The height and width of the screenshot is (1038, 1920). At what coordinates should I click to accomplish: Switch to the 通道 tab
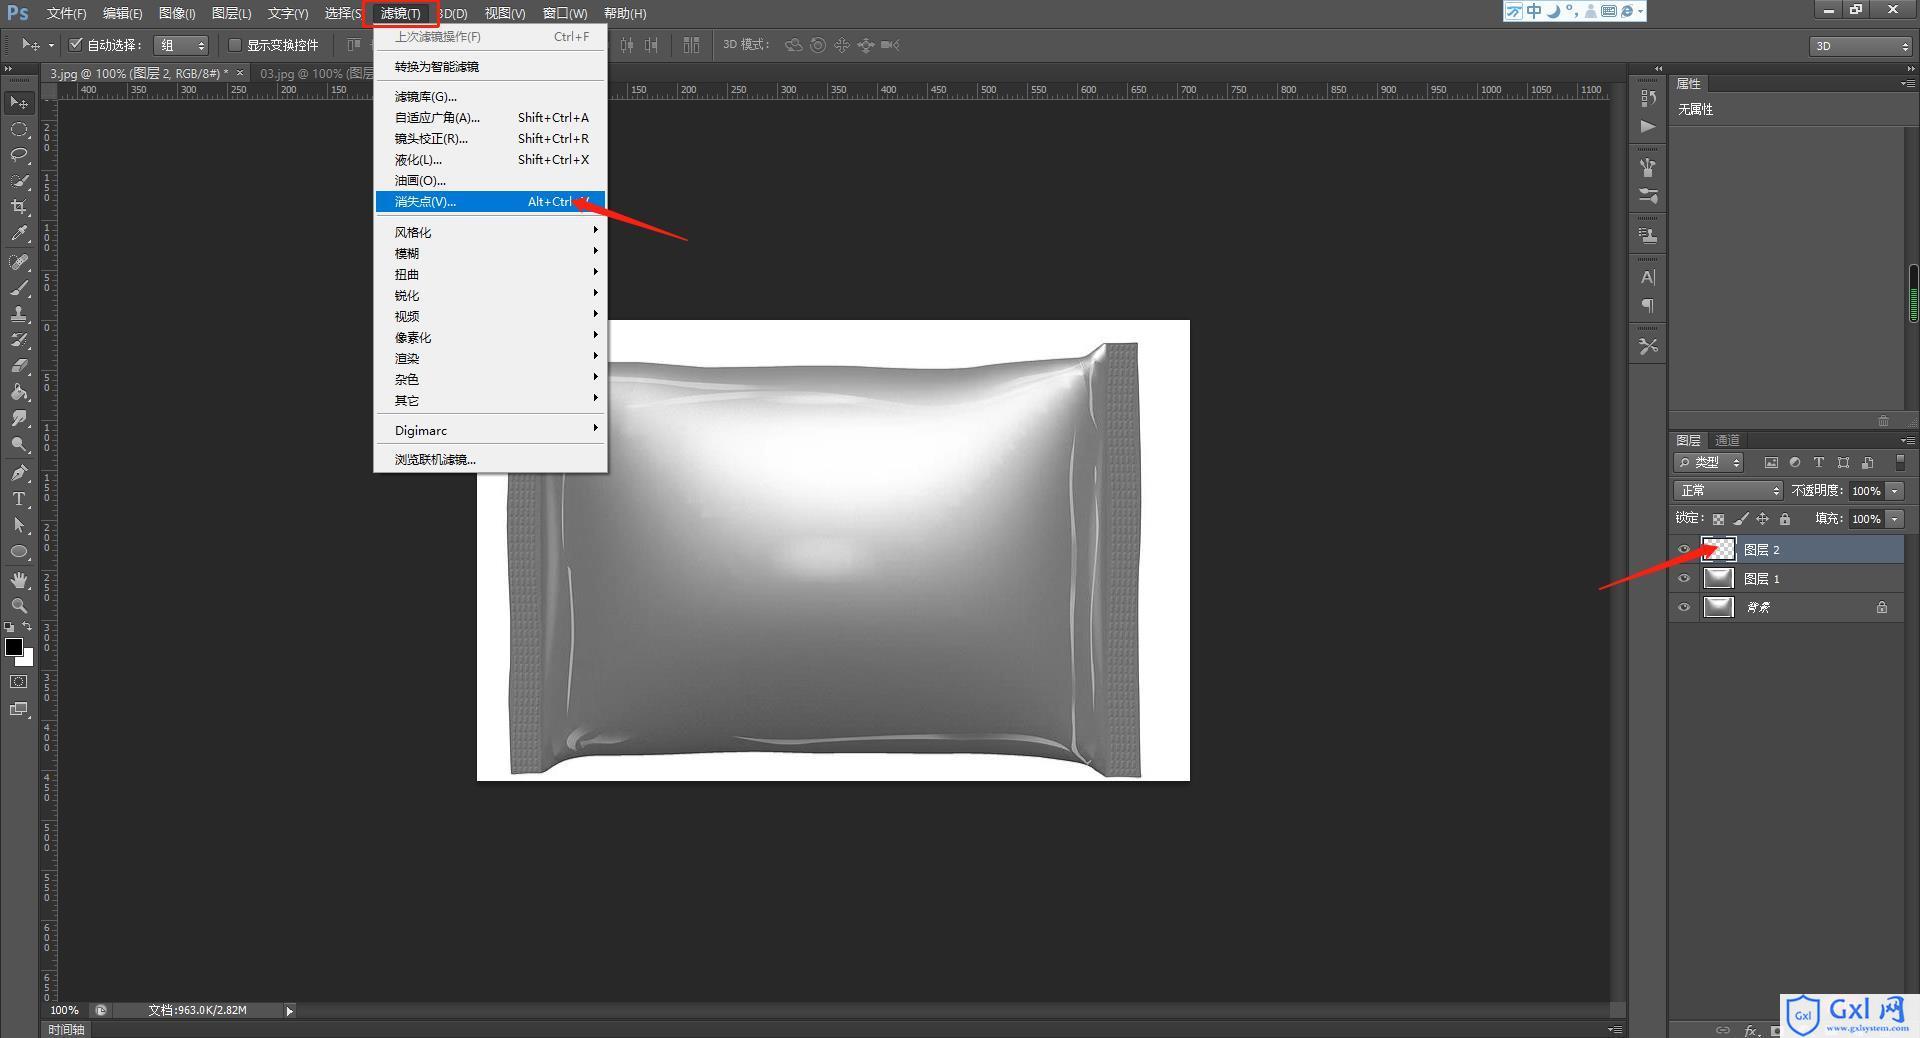[1727, 440]
